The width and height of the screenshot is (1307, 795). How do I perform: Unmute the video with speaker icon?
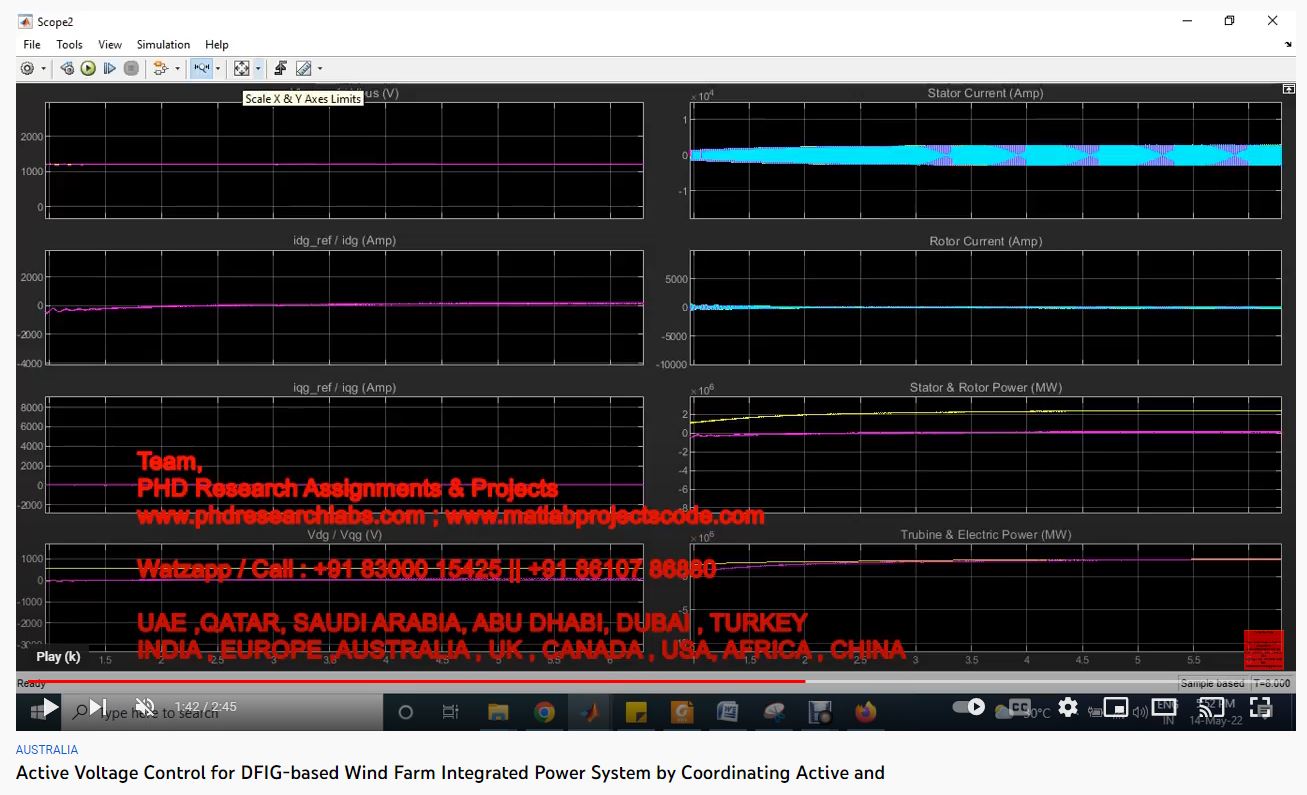click(x=145, y=707)
